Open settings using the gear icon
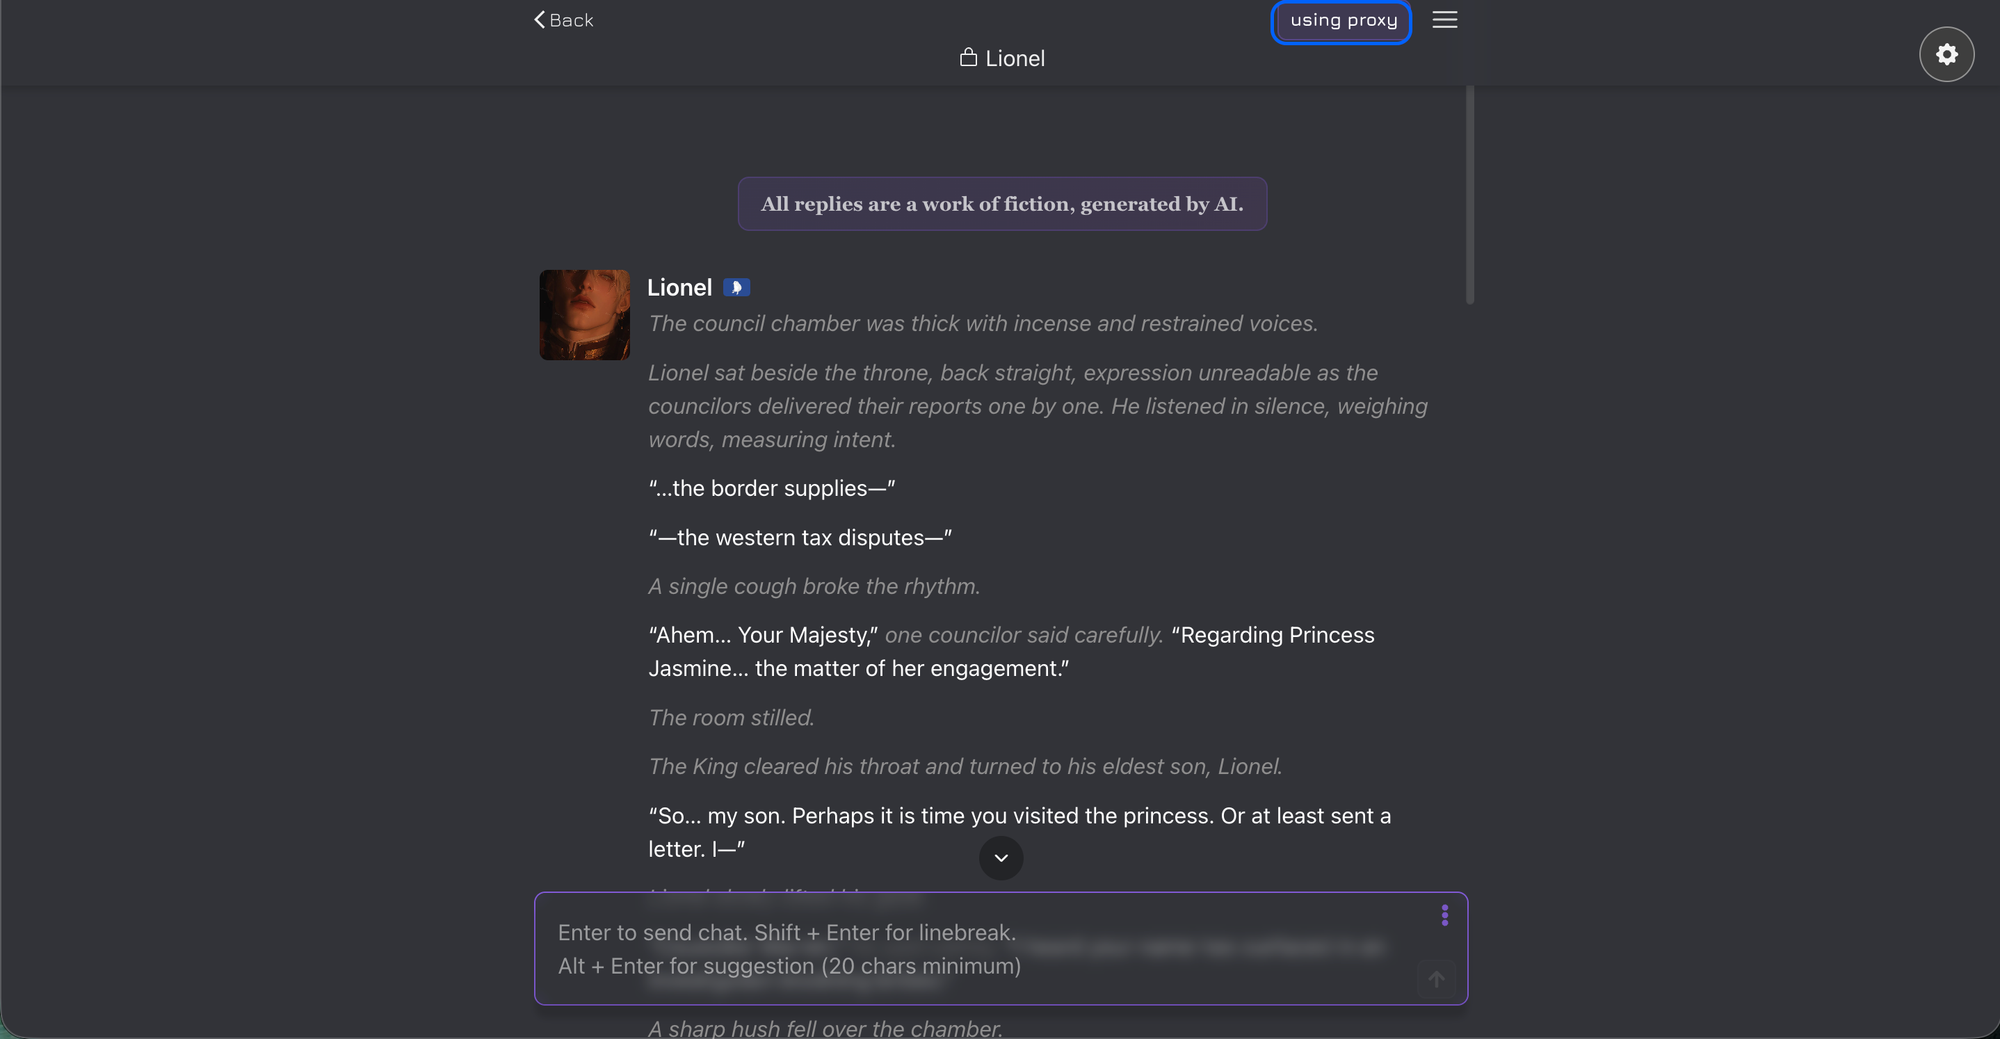 point(1946,53)
